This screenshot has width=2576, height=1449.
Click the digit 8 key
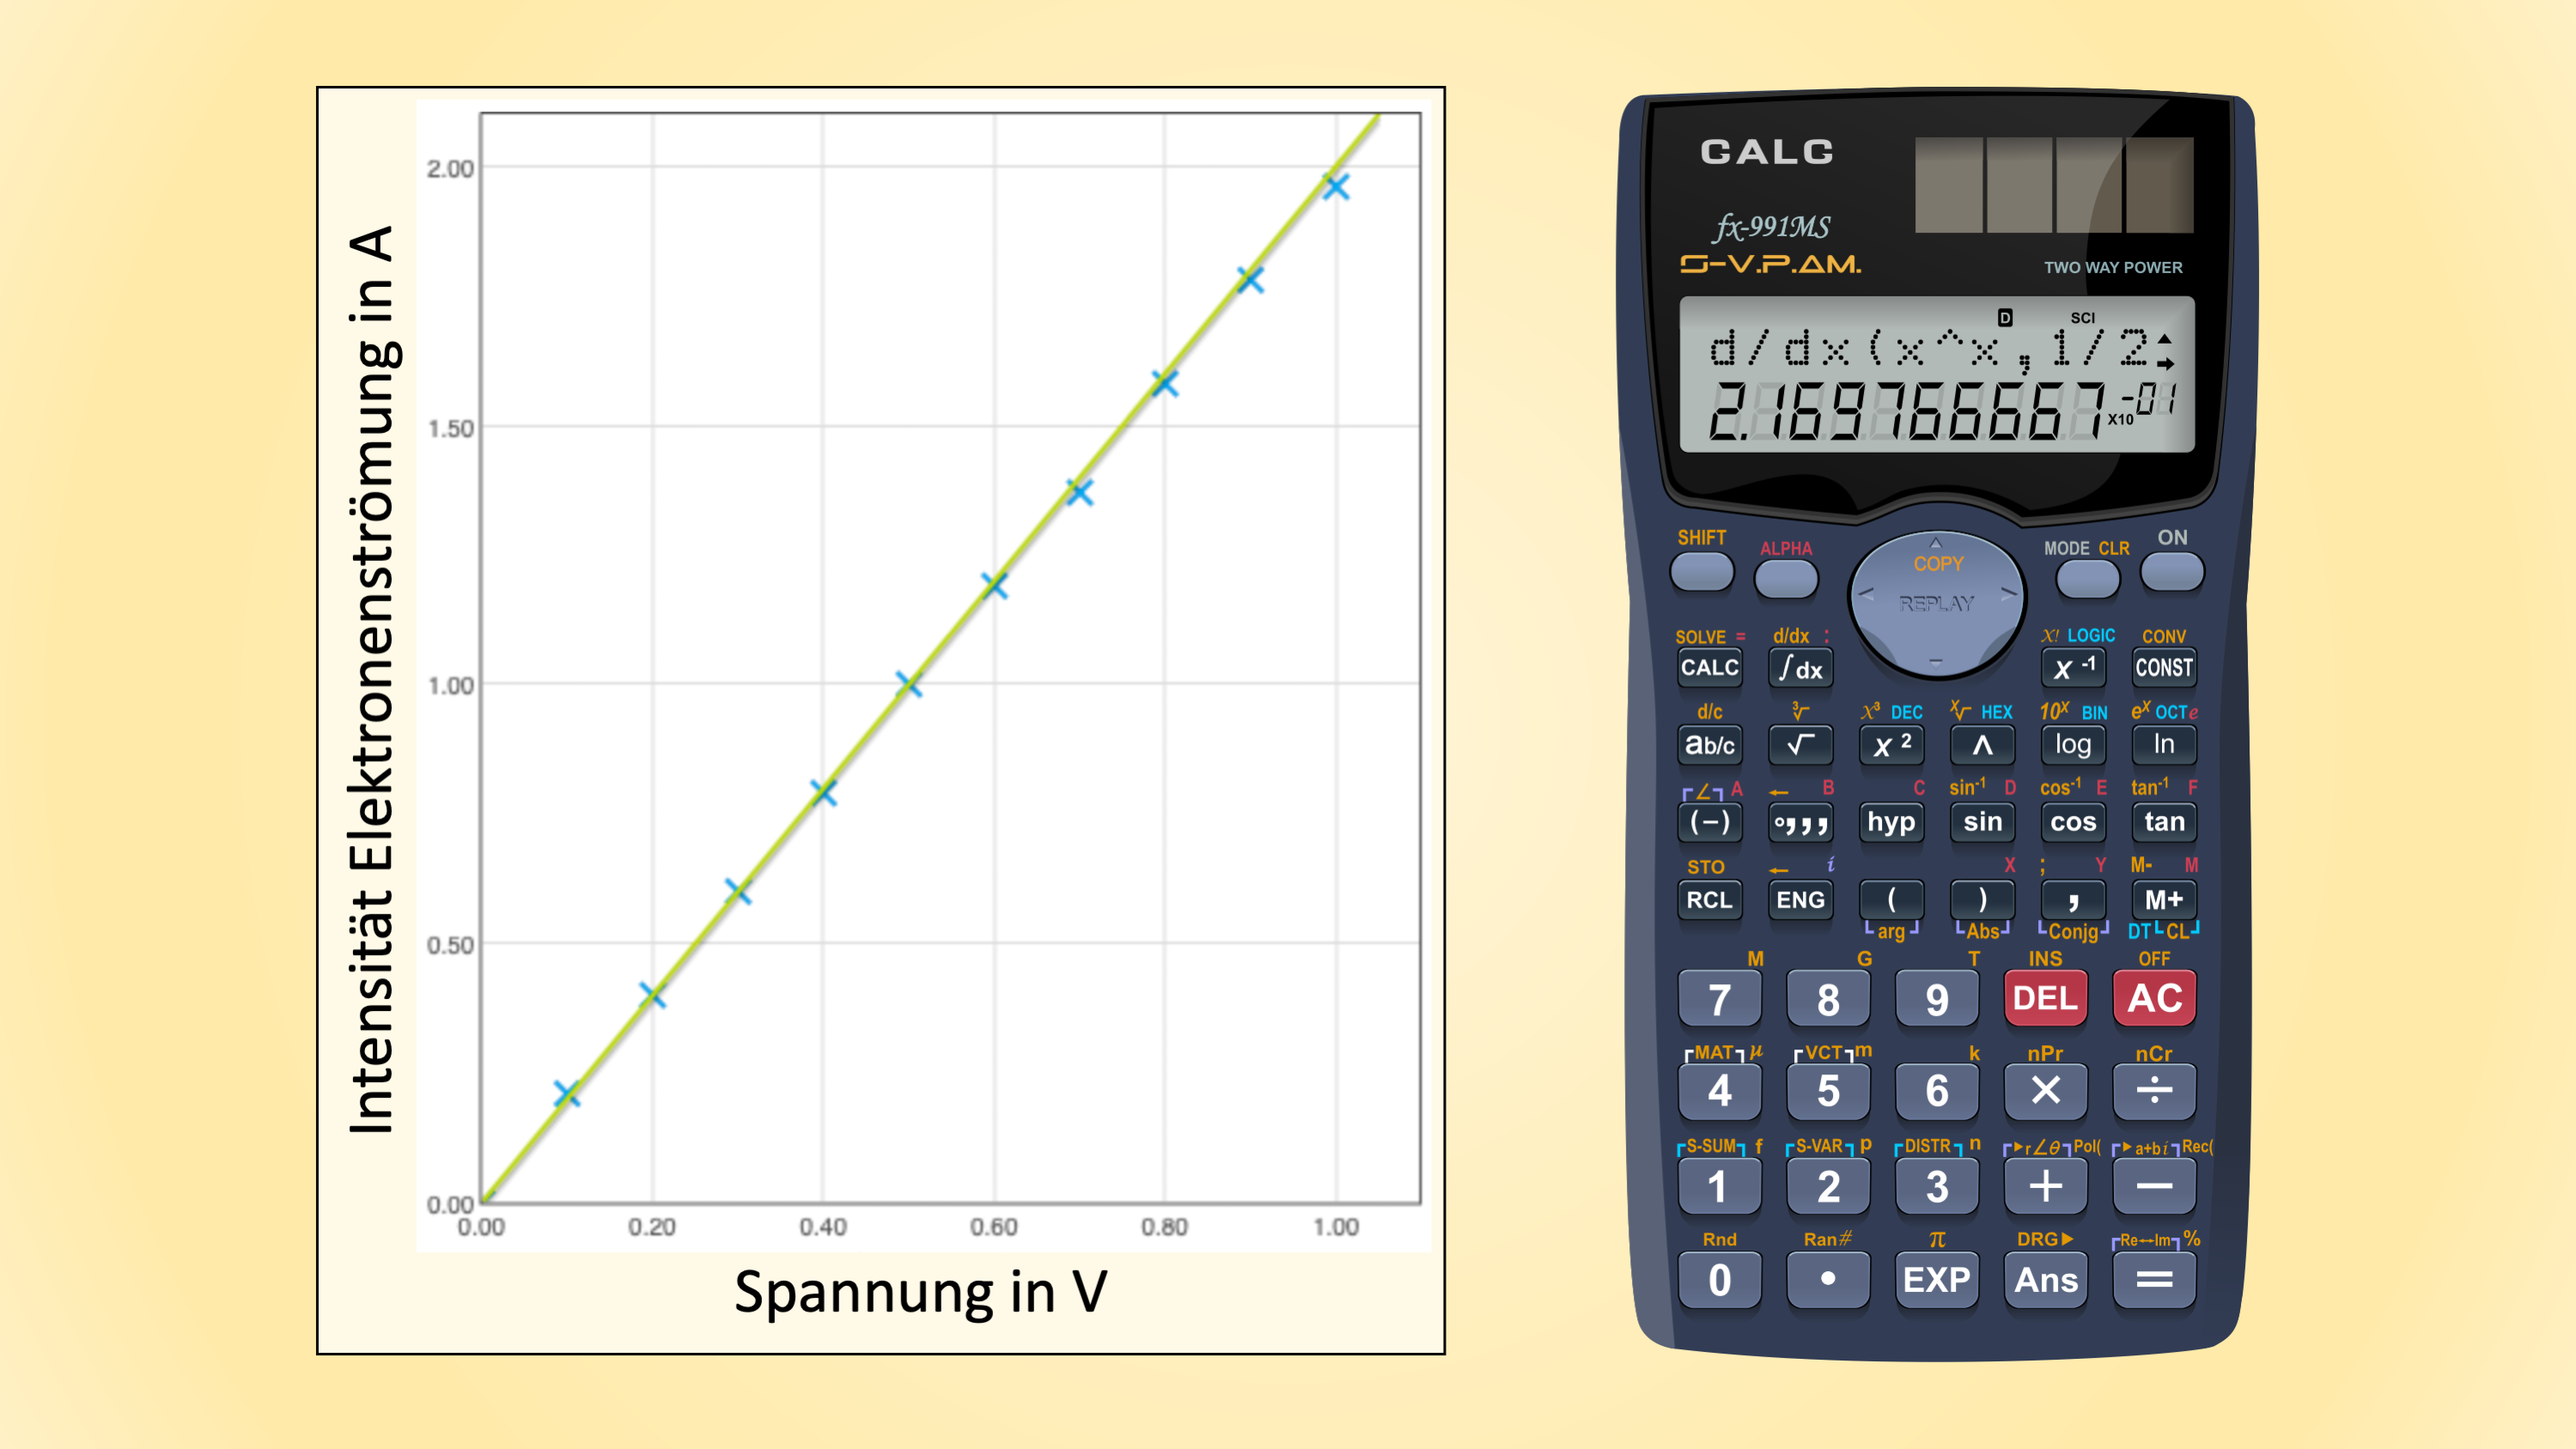click(1828, 998)
